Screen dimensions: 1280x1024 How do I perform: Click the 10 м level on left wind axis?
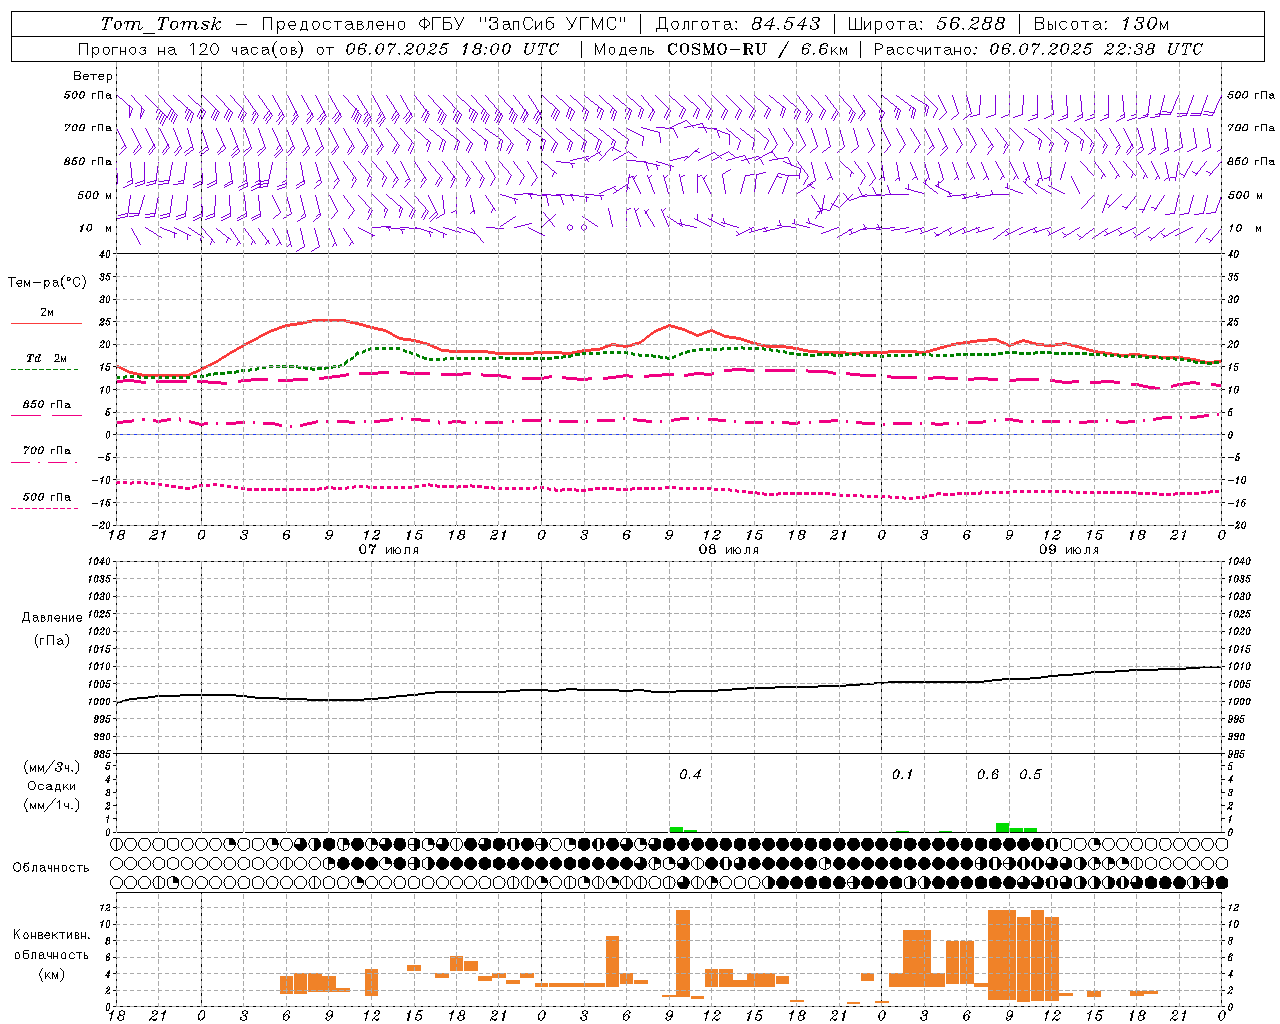[95, 229]
